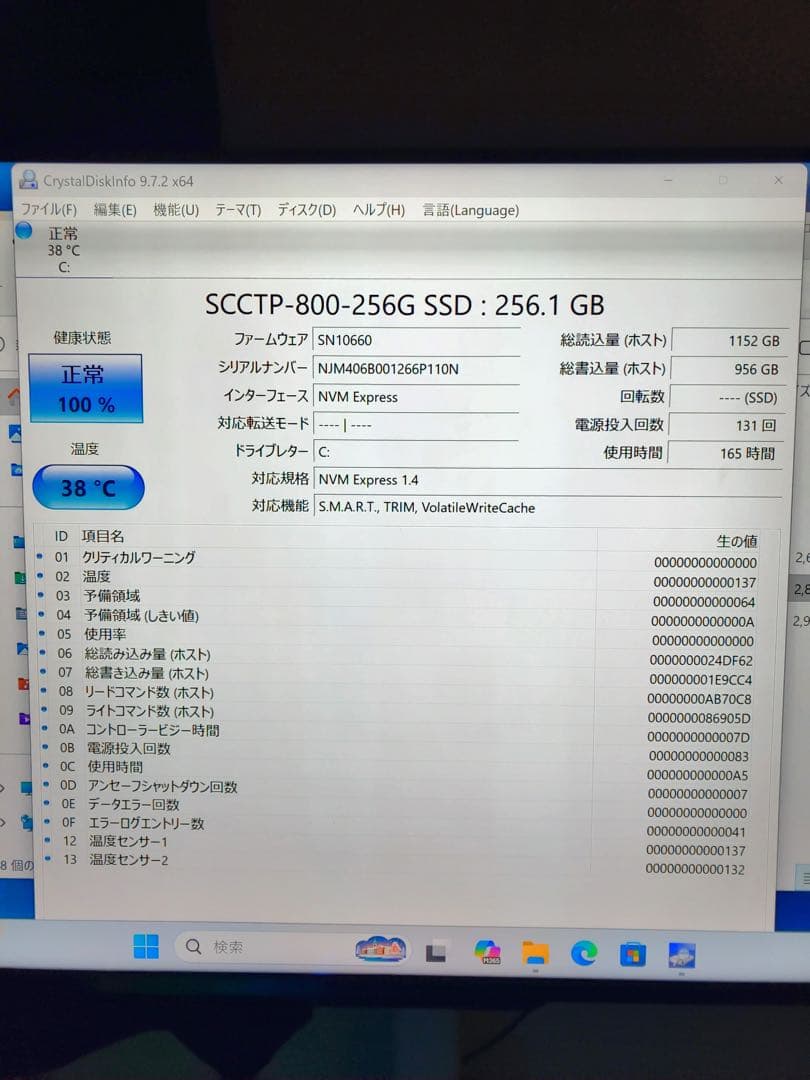Click the 38°C temperature button
The height and width of the screenshot is (1080, 810).
coord(88,487)
